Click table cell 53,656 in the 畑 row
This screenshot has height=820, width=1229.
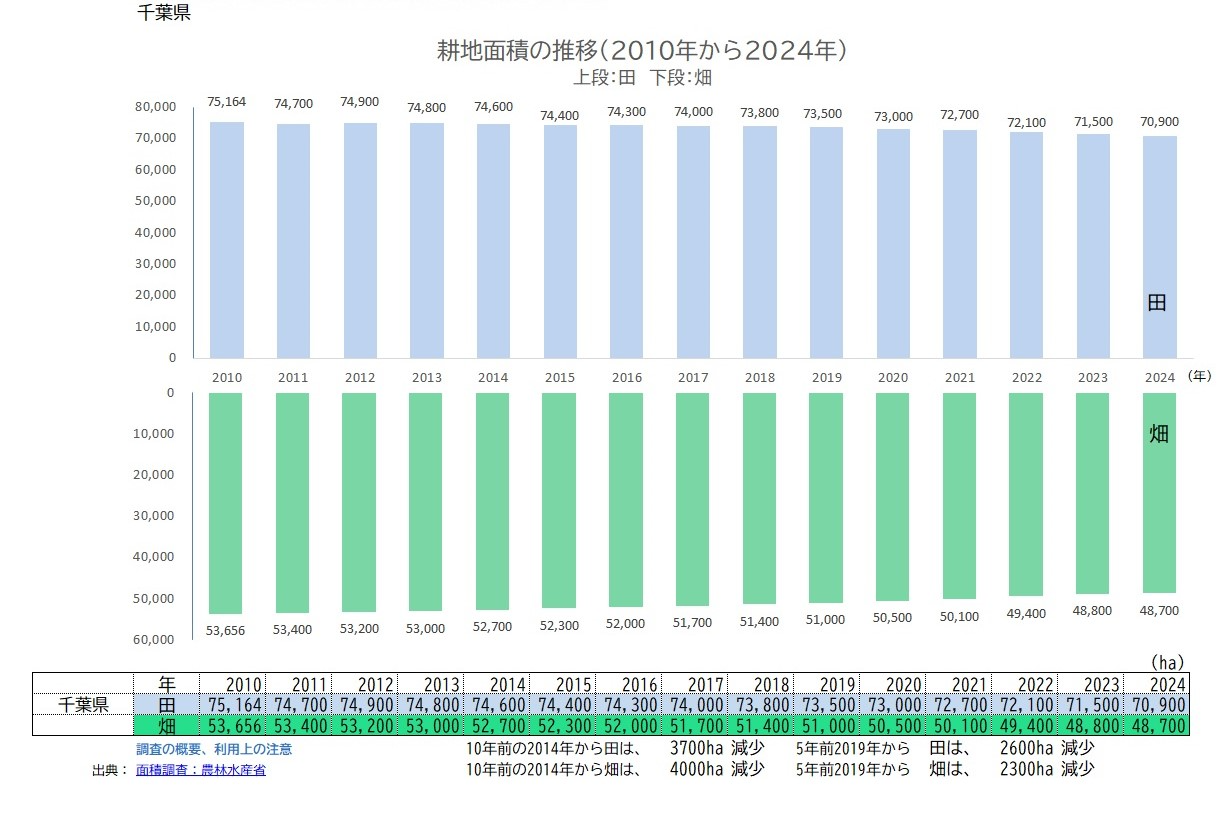[232, 726]
